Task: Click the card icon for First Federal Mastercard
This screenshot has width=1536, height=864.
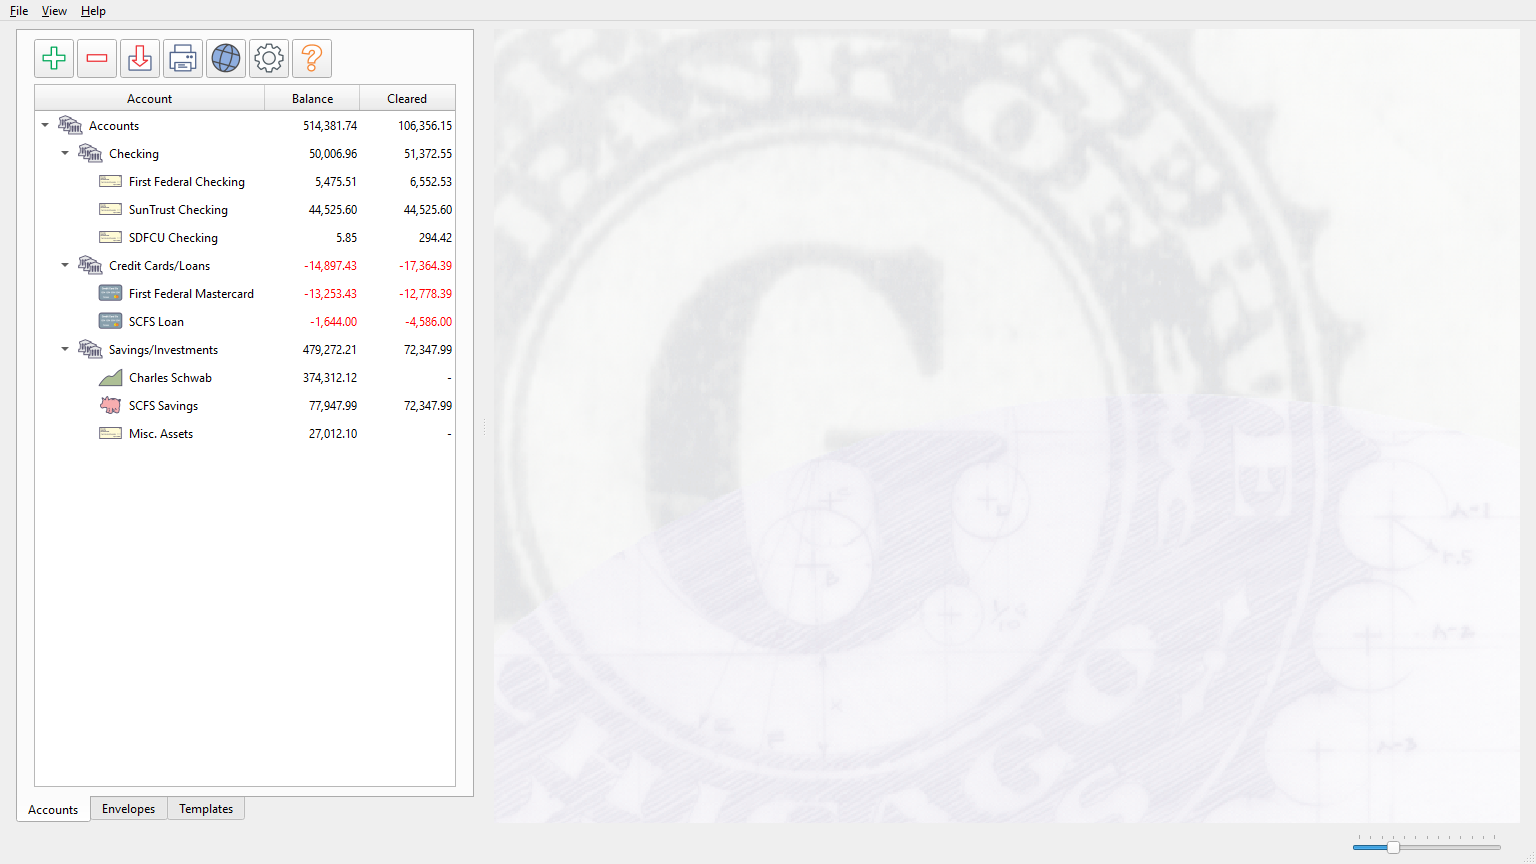Action: coord(110,293)
